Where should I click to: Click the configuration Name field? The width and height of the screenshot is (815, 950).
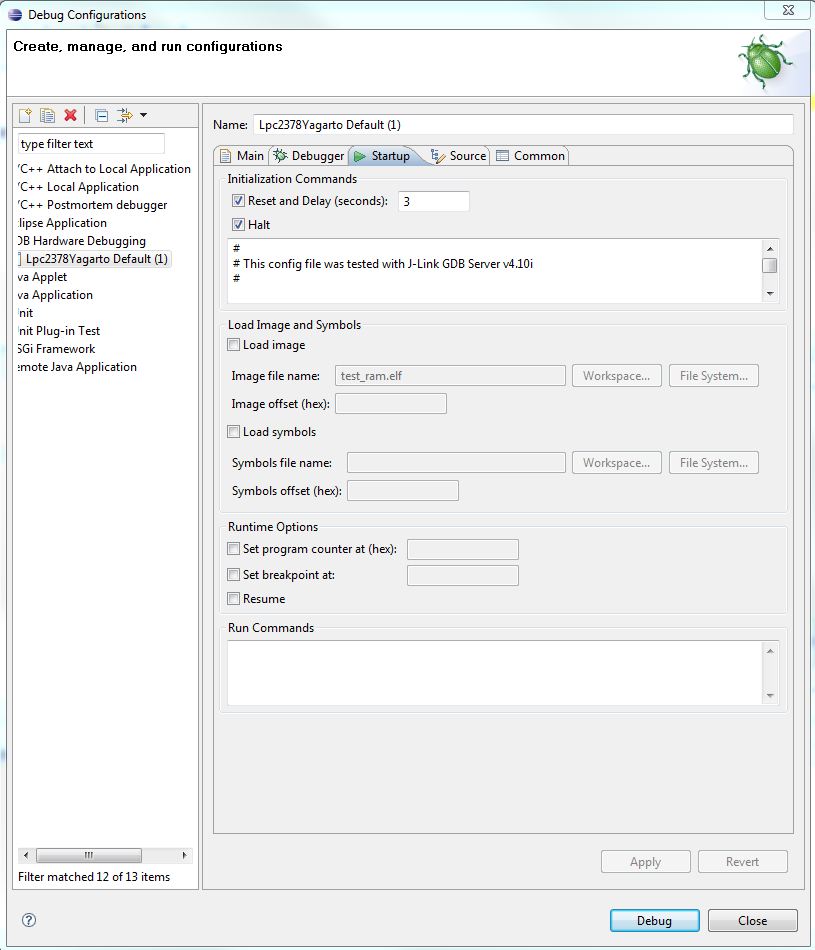click(523, 125)
